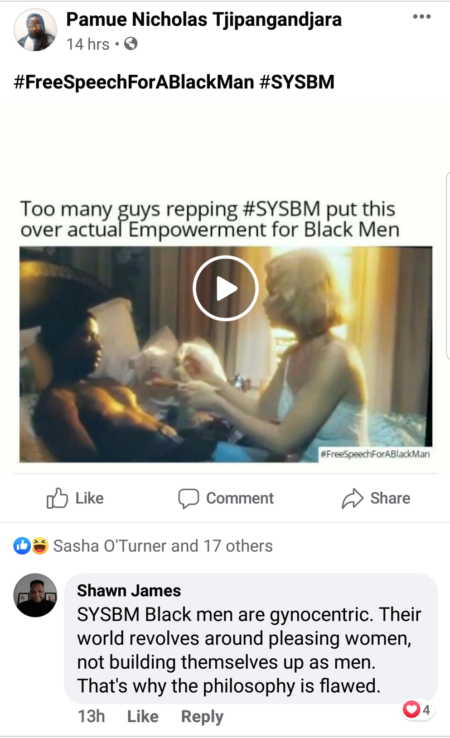Click the globe public audience icon
This screenshot has height=738, width=450.
pos(130,44)
